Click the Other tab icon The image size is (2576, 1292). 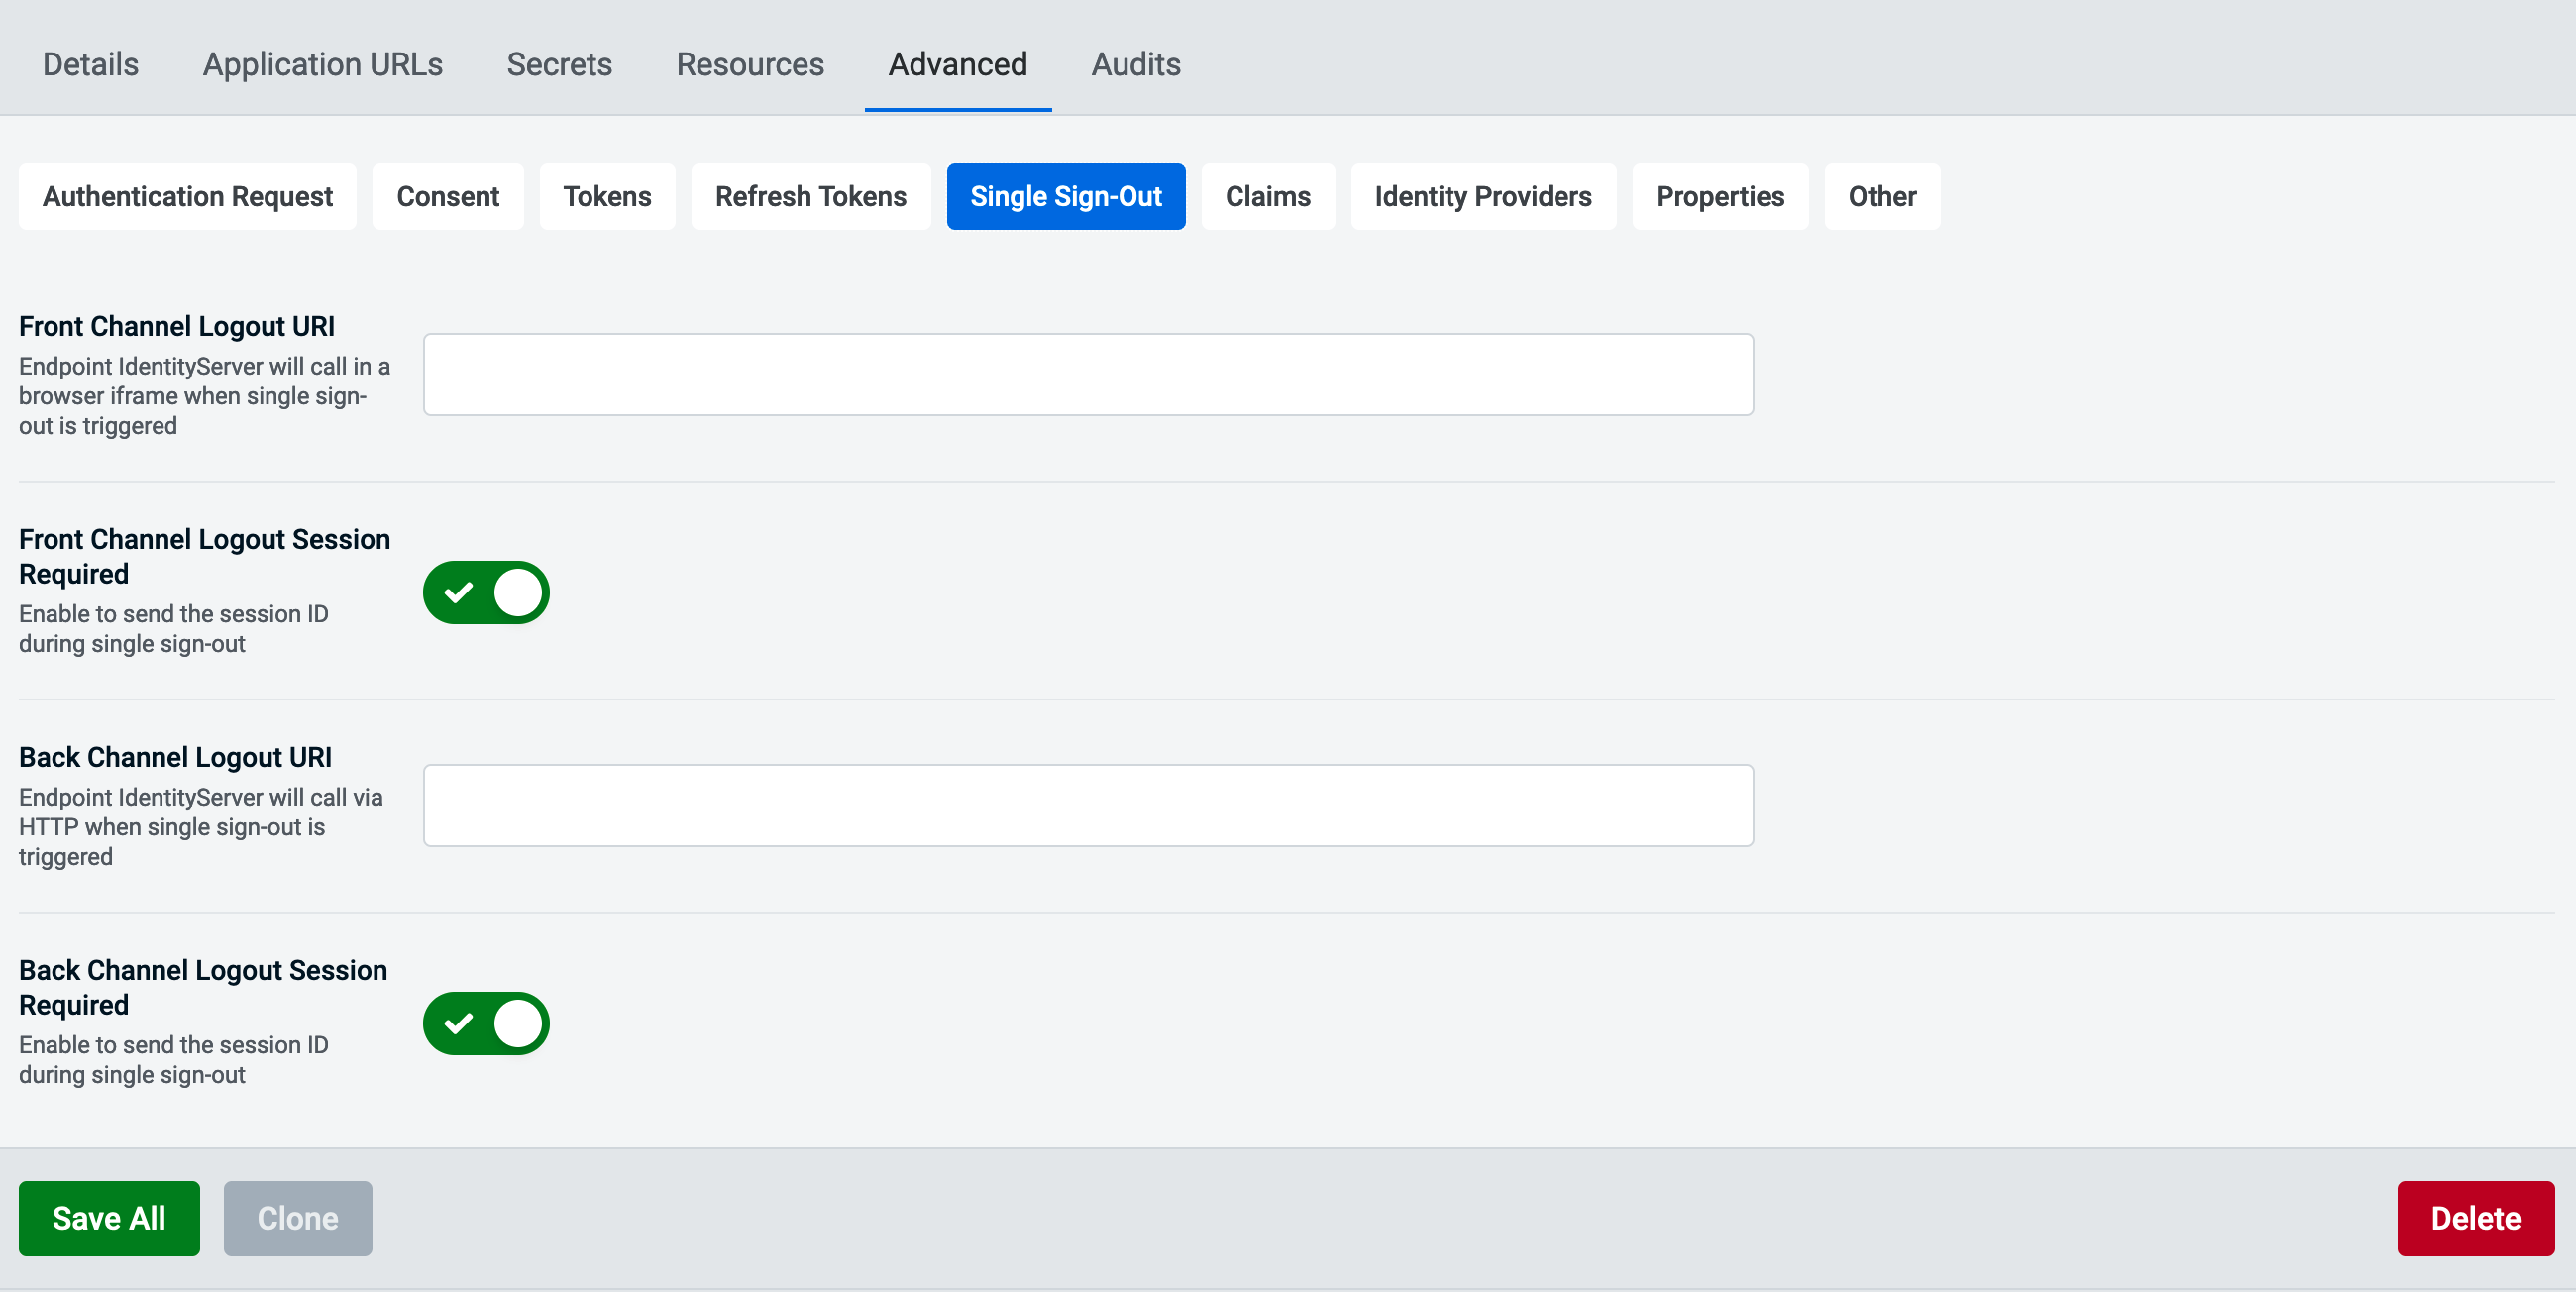pyautogui.click(x=1882, y=196)
